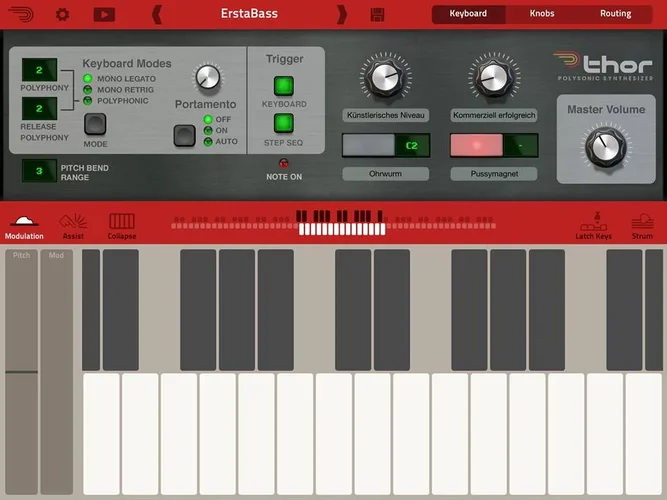Select the Polyphonic keyboard mode LED
The height and width of the screenshot is (500, 667).
88,101
